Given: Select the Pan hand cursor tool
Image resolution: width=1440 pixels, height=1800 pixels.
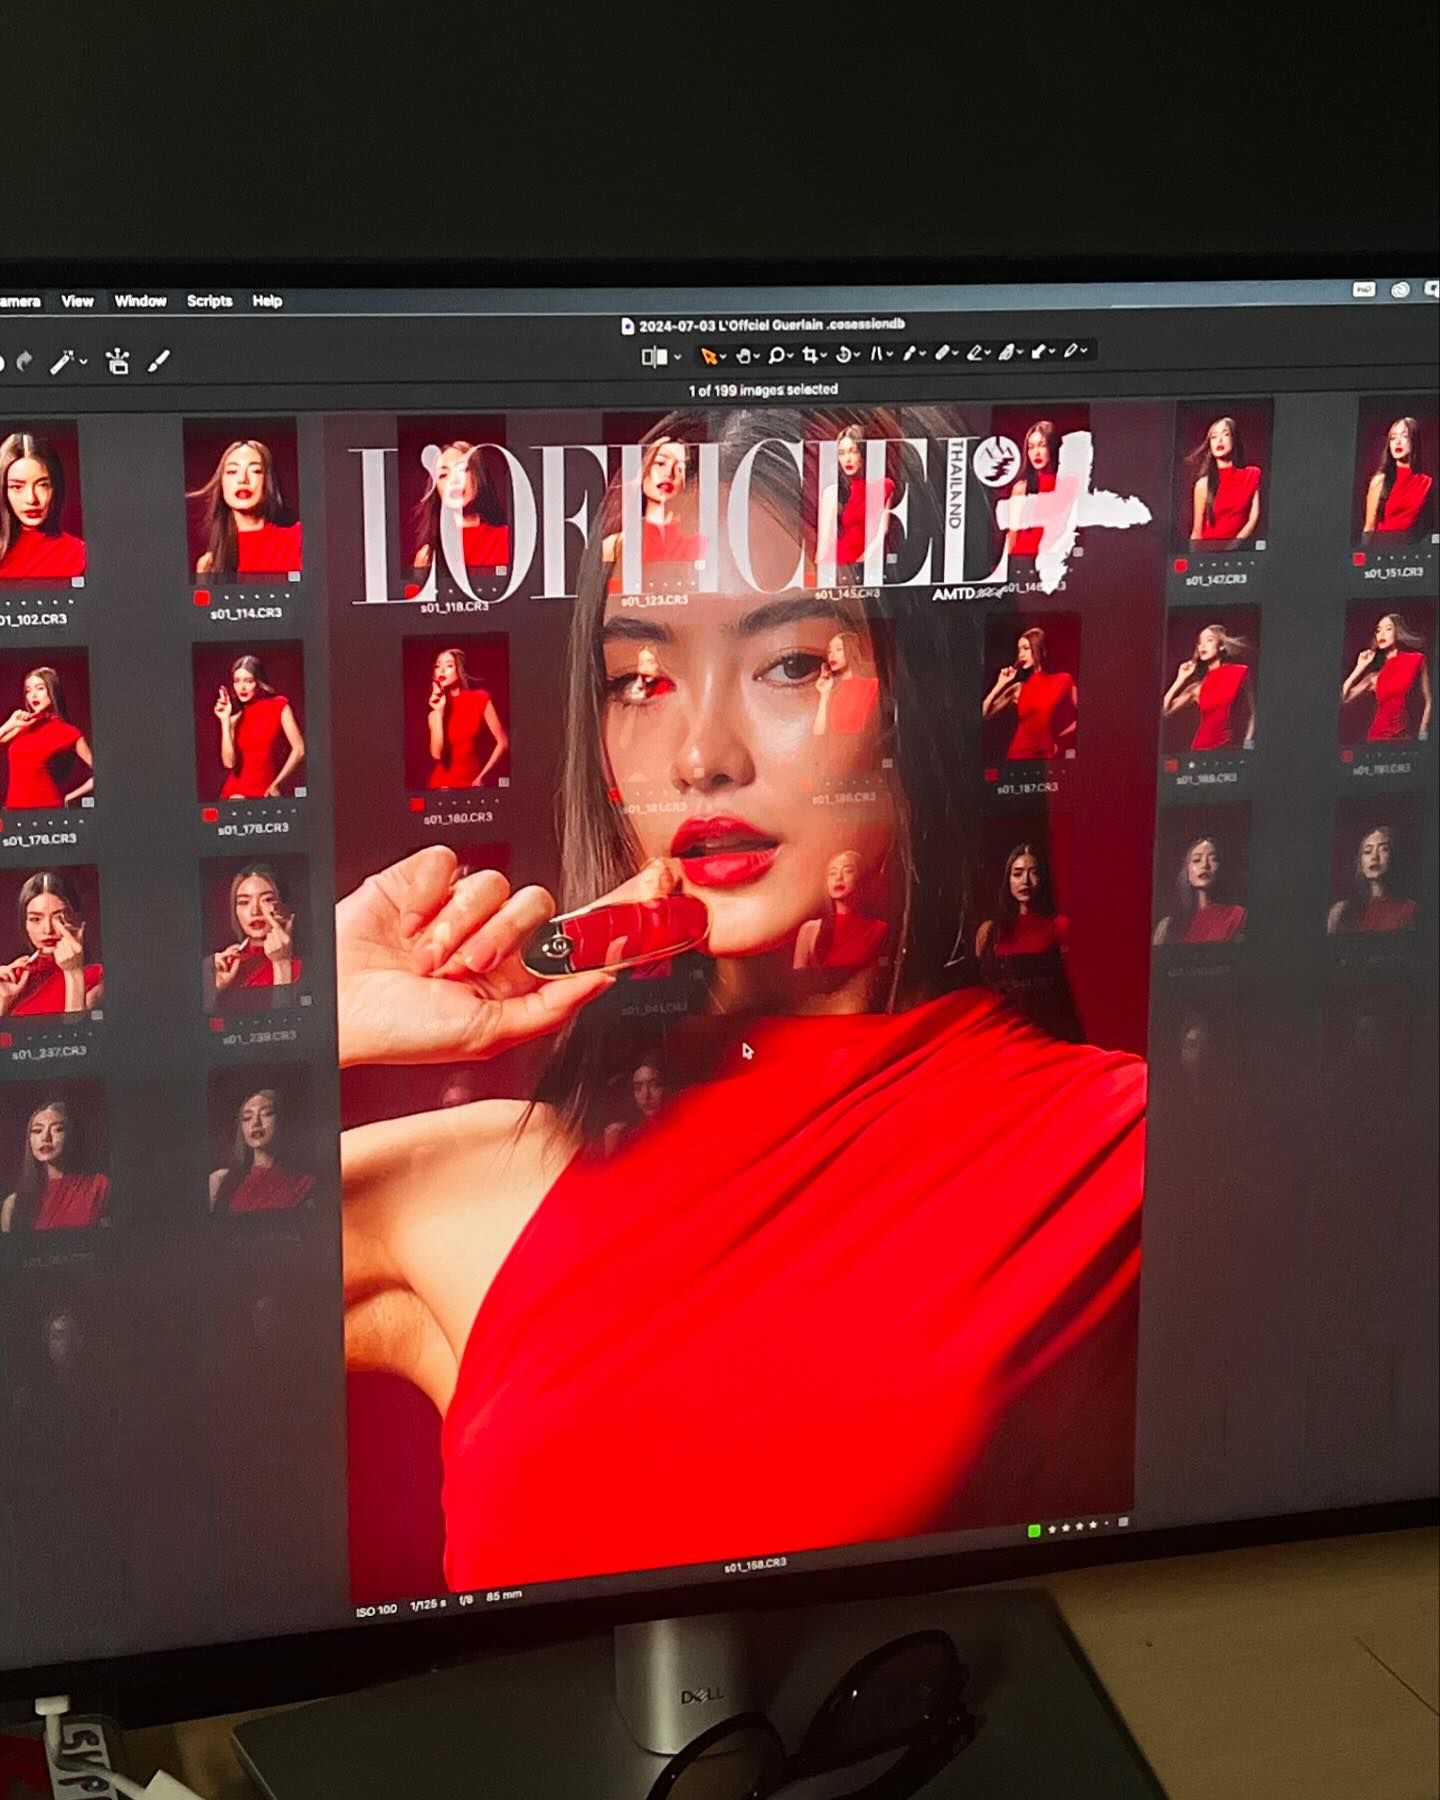Looking at the screenshot, I should (743, 355).
